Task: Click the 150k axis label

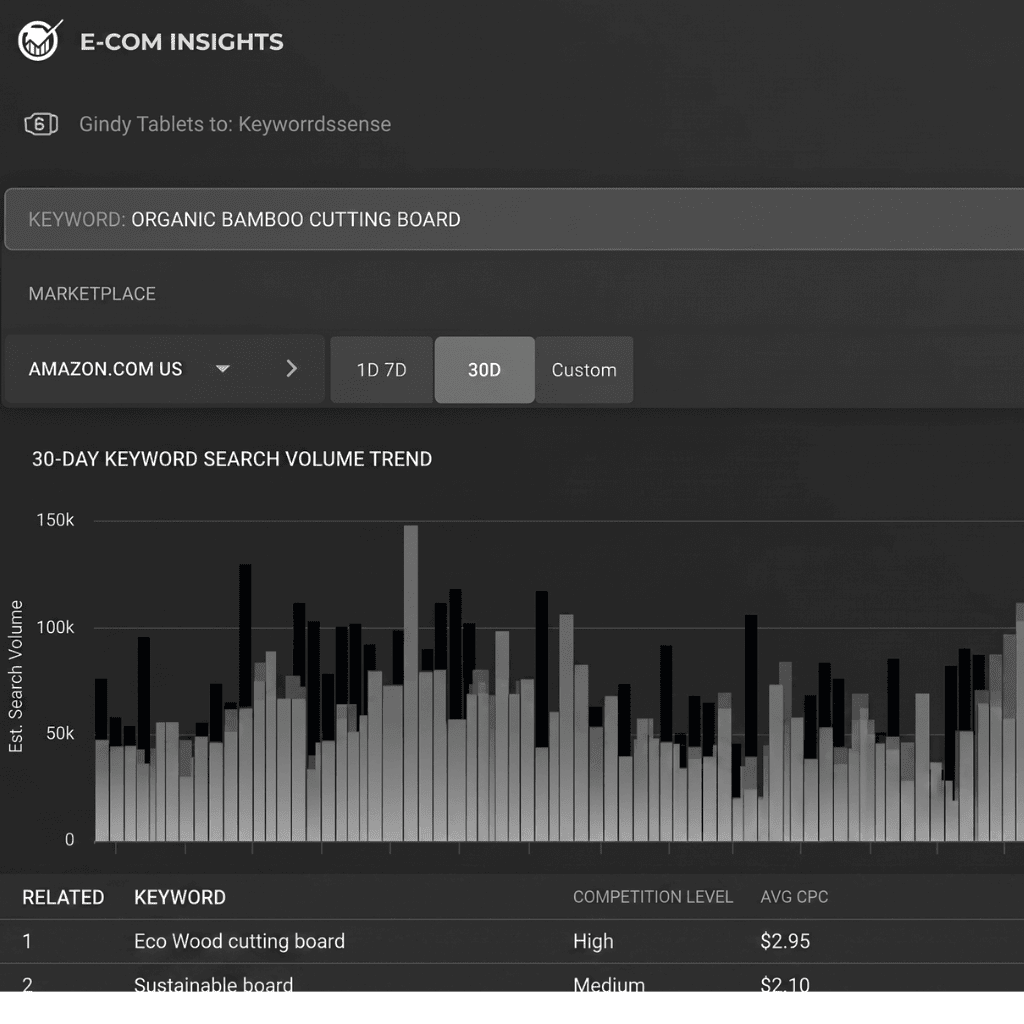Action: (x=55, y=520)
